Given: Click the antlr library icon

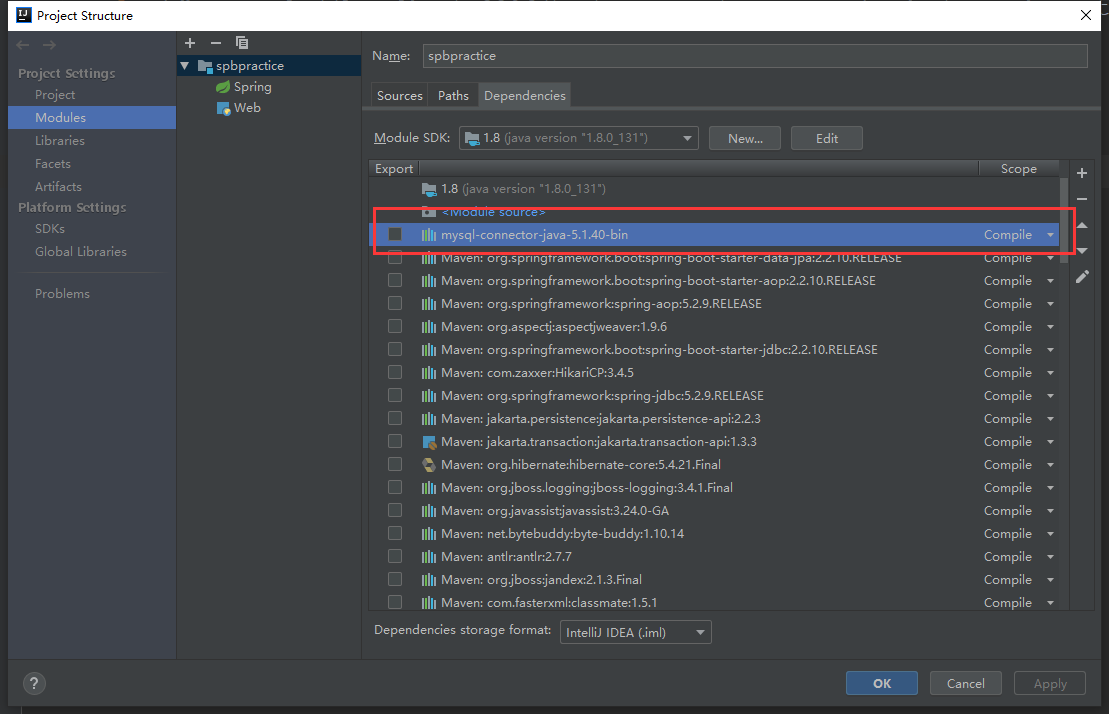Looking at the screenshot, I should coord(429,557).
